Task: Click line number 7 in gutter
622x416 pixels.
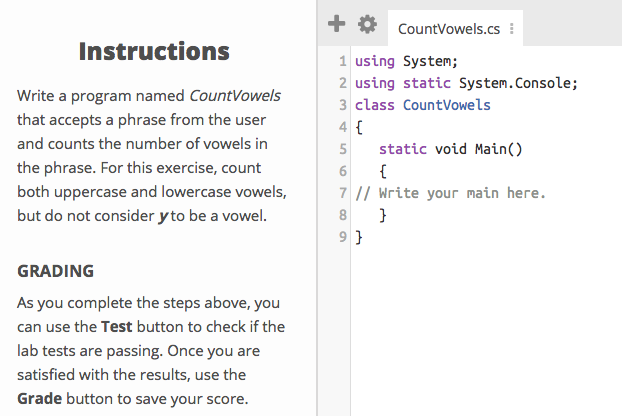Action: coord(343,193)
